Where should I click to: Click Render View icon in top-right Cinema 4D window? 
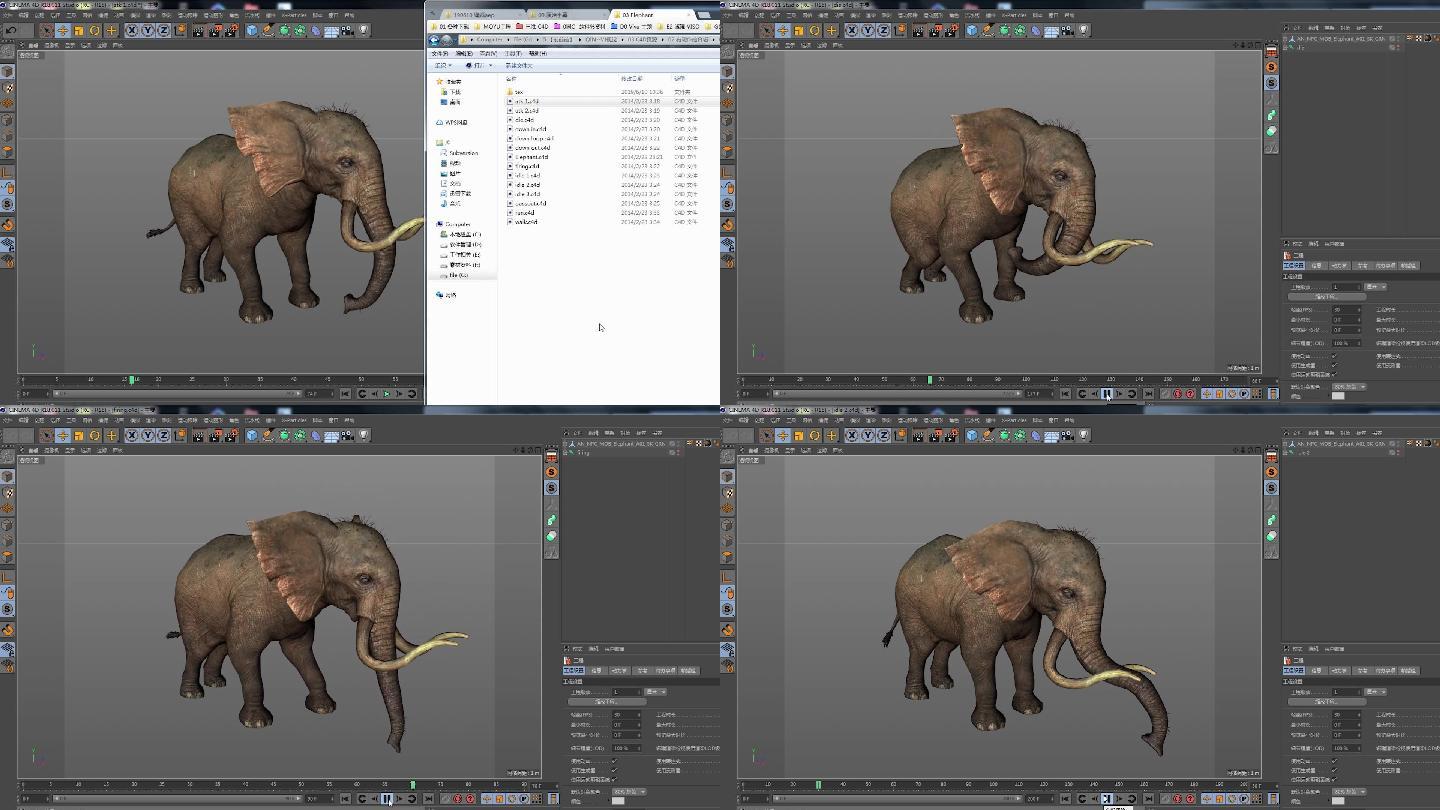[x=917, y=30]
